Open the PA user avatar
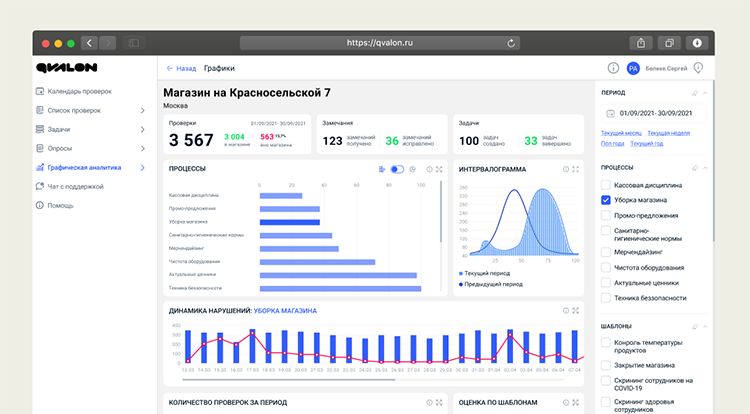The height and width of the screenshot is (414, 750). tap(632, 68)
